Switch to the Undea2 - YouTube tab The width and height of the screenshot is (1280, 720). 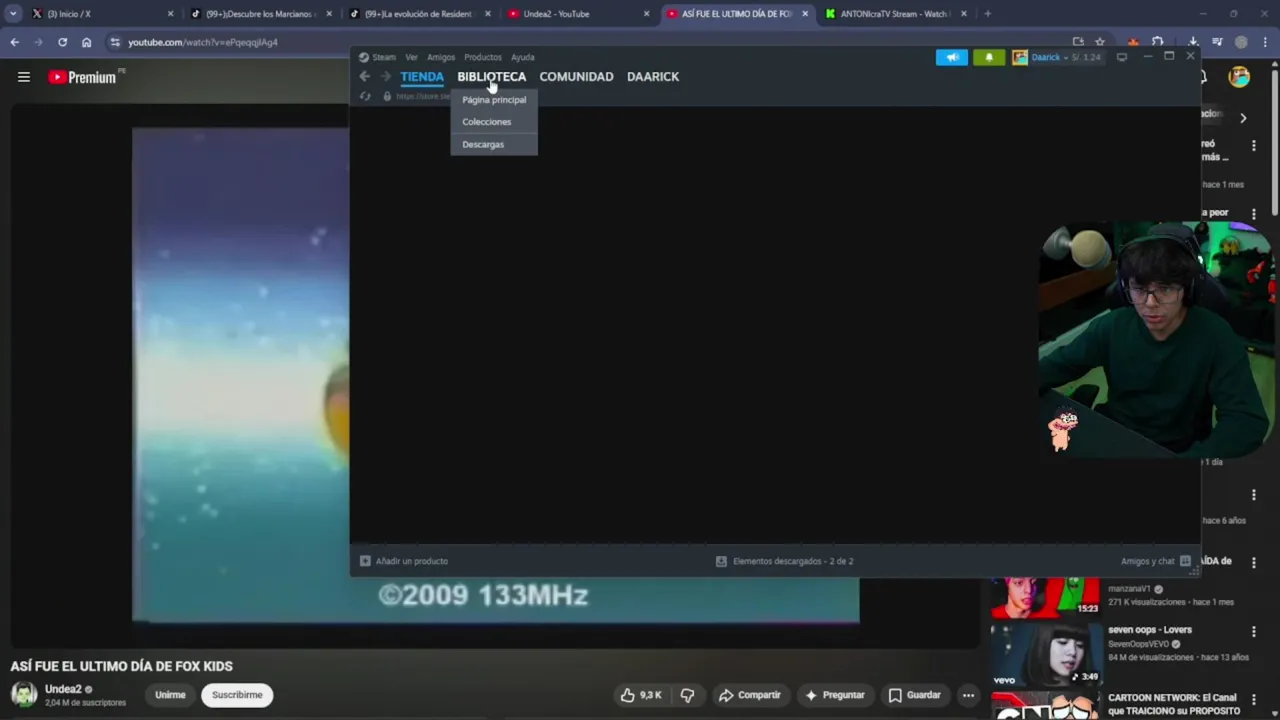pyautogui.click(x=578, y=14)
